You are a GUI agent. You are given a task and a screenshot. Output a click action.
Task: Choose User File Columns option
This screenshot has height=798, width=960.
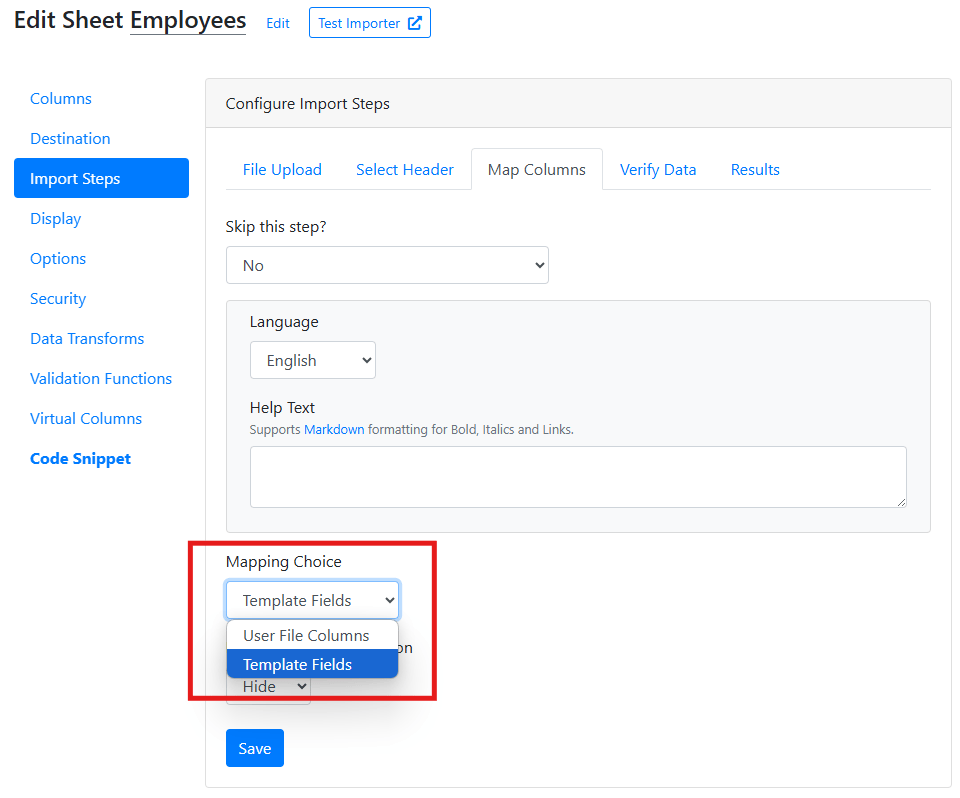312,636
